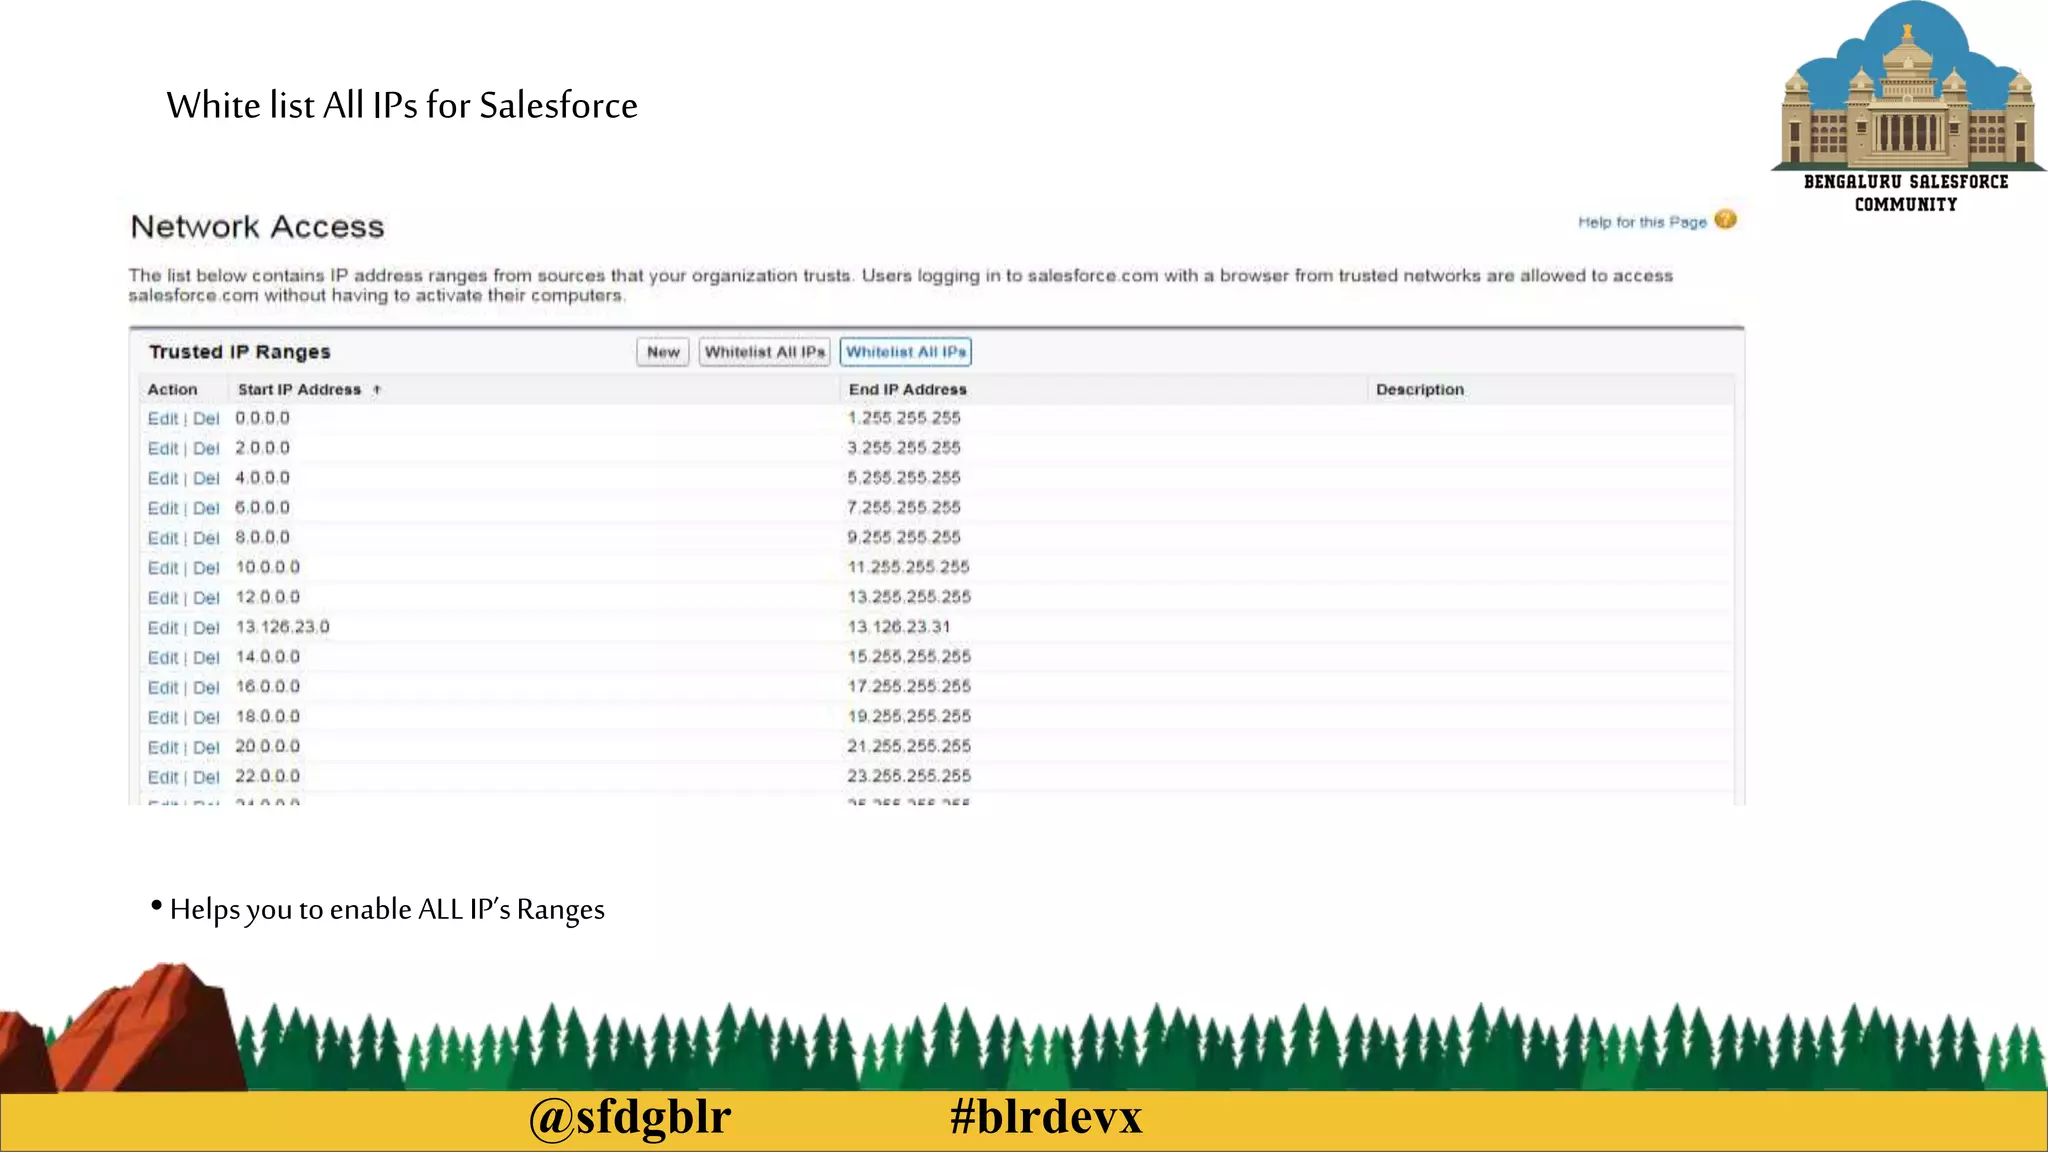Click the blue highlighted Whitelist All IPs button
2048x1152 pixels.
coord(906,352)
